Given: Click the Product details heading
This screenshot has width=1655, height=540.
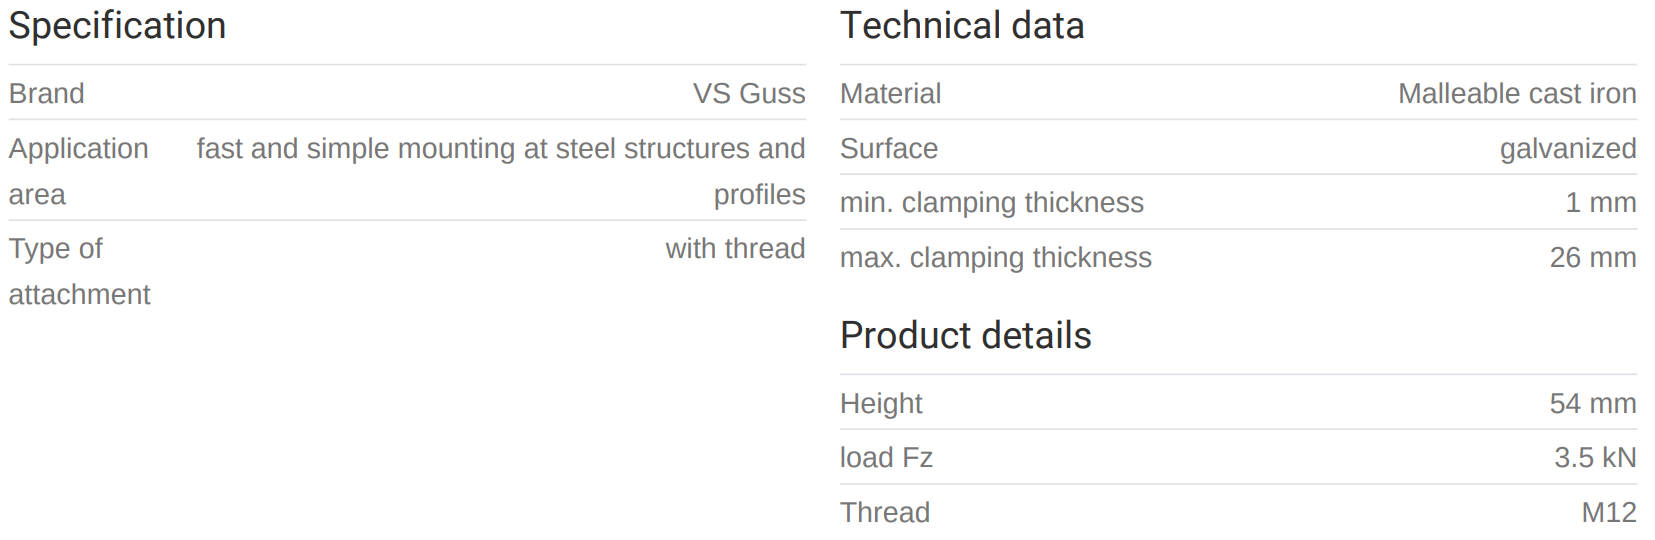Looking at the screenshot, I should pyautogui.click(x=965, y=336).
